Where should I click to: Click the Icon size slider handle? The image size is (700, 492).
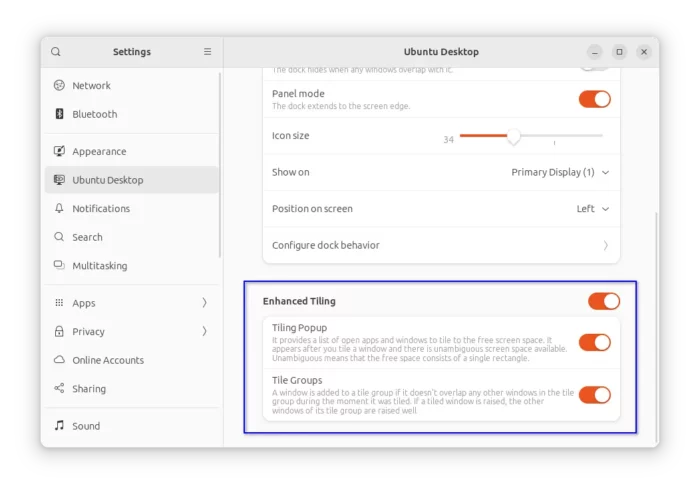tap(514, 136)
